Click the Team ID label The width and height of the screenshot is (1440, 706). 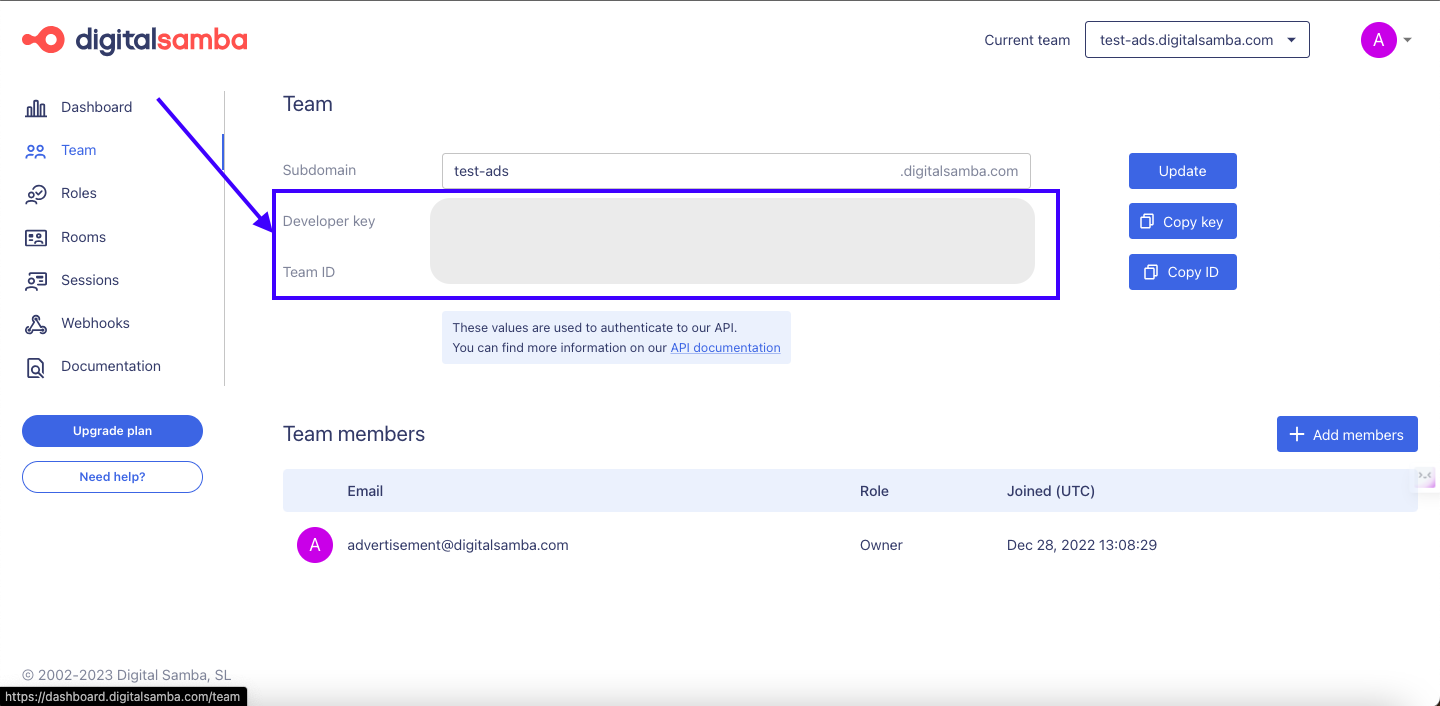click(x=309, y=272)
